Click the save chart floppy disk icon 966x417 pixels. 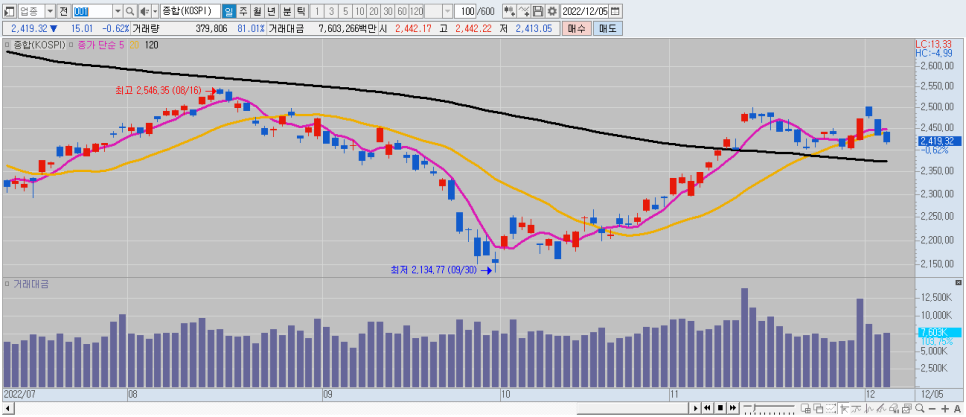click(538, 11)
